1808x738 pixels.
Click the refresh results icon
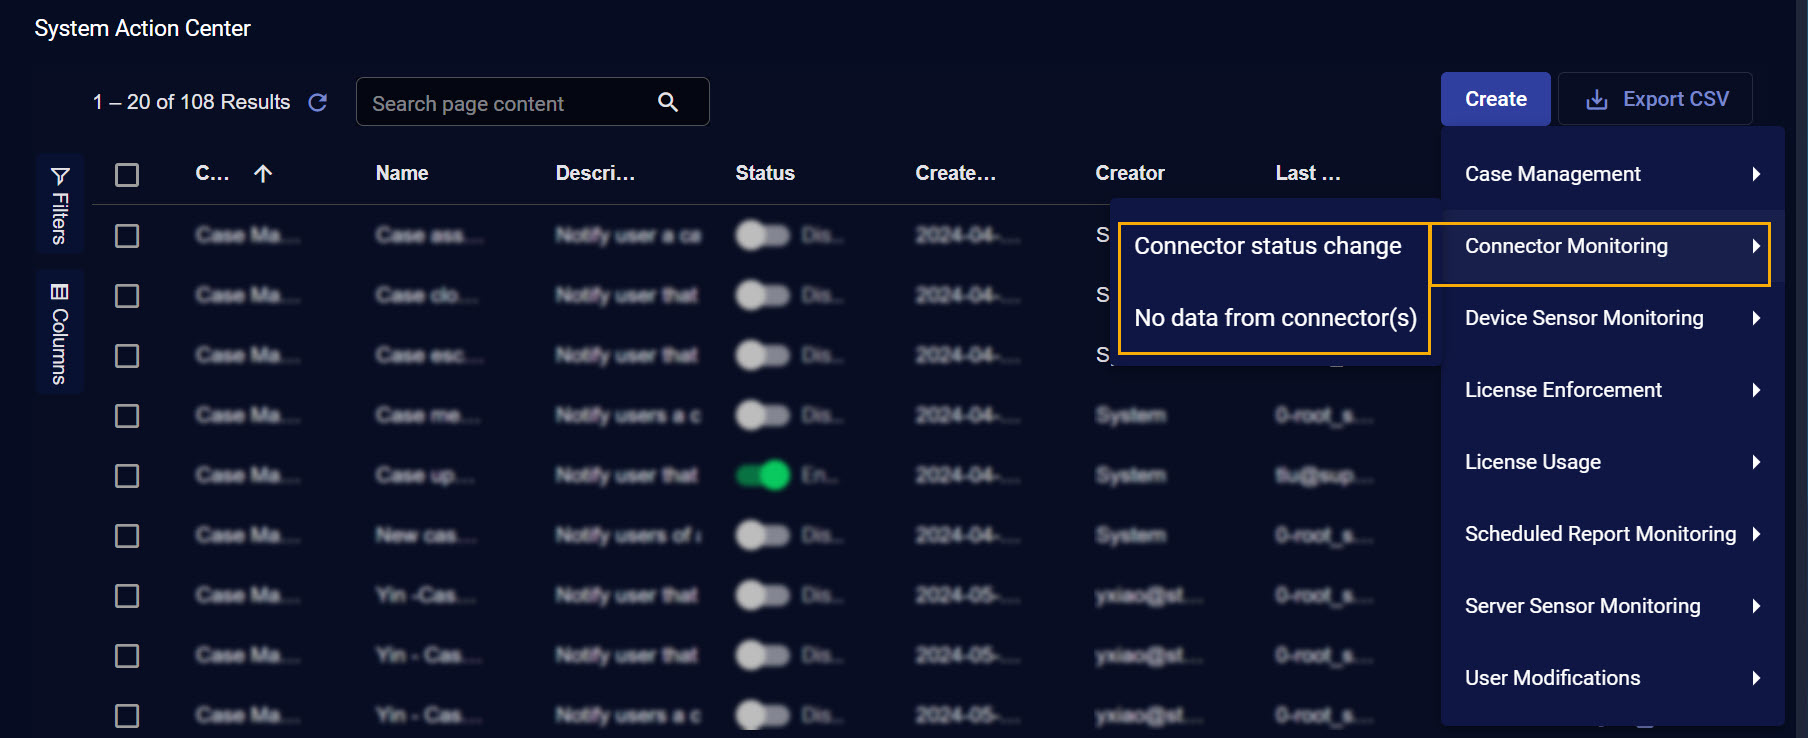pos(318,102)
